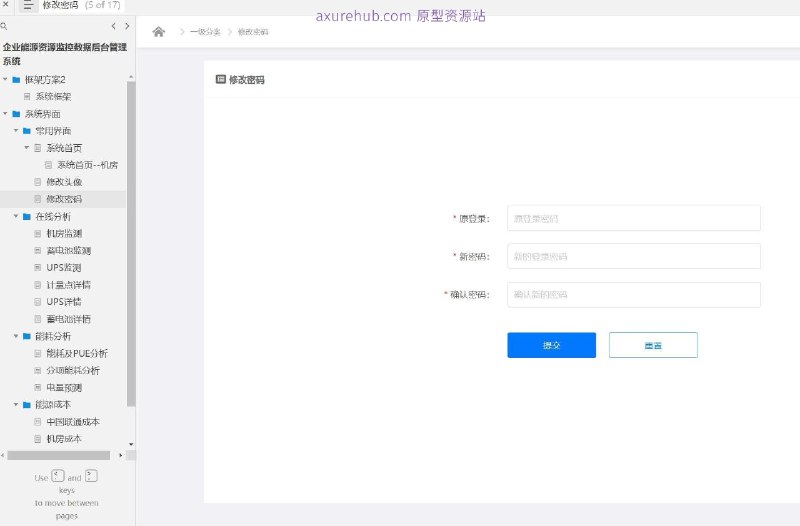Click the 能耗分析 folder icon

click(27, 336)
